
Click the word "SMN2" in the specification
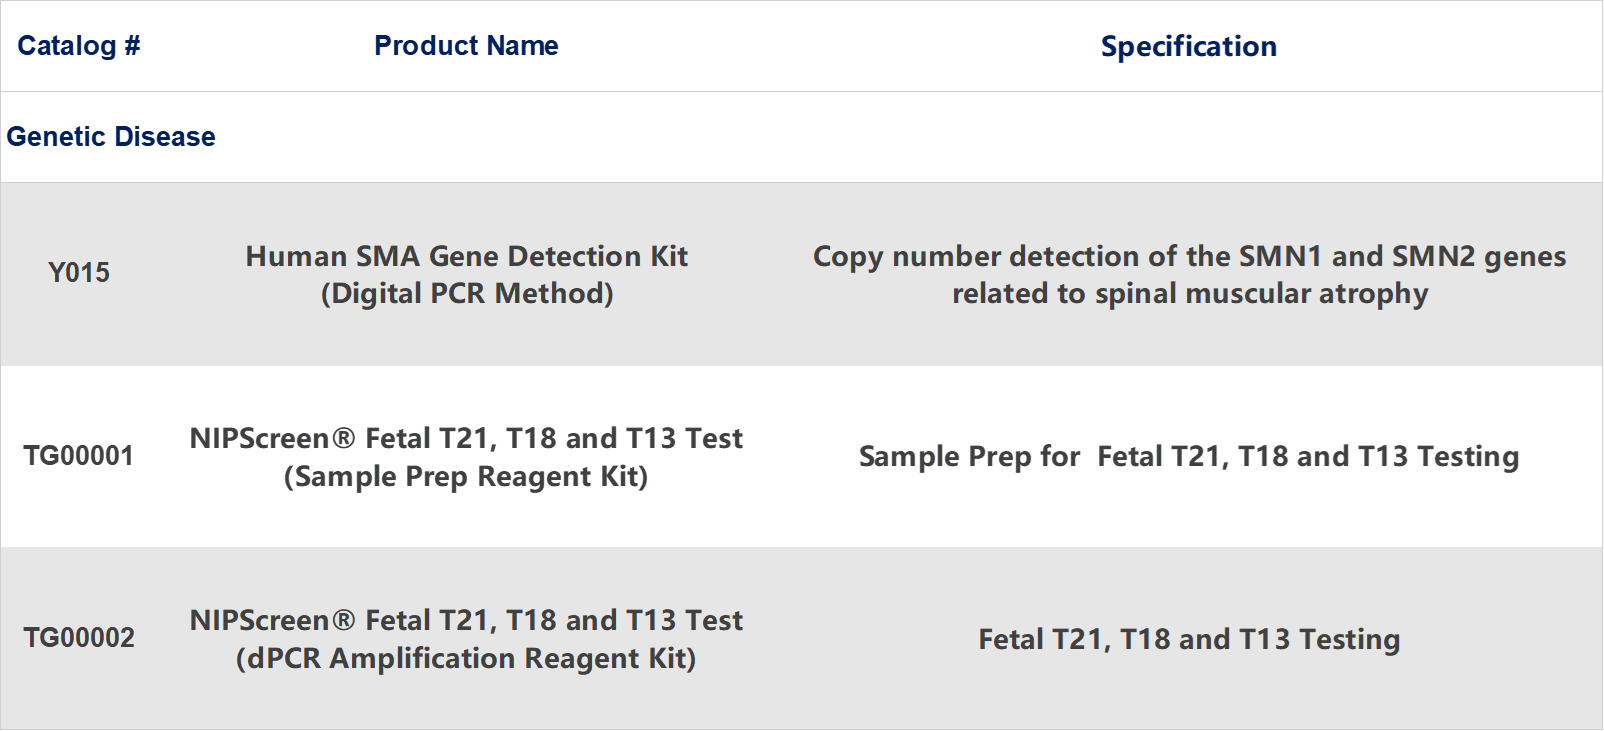(x=1433, y=257)
